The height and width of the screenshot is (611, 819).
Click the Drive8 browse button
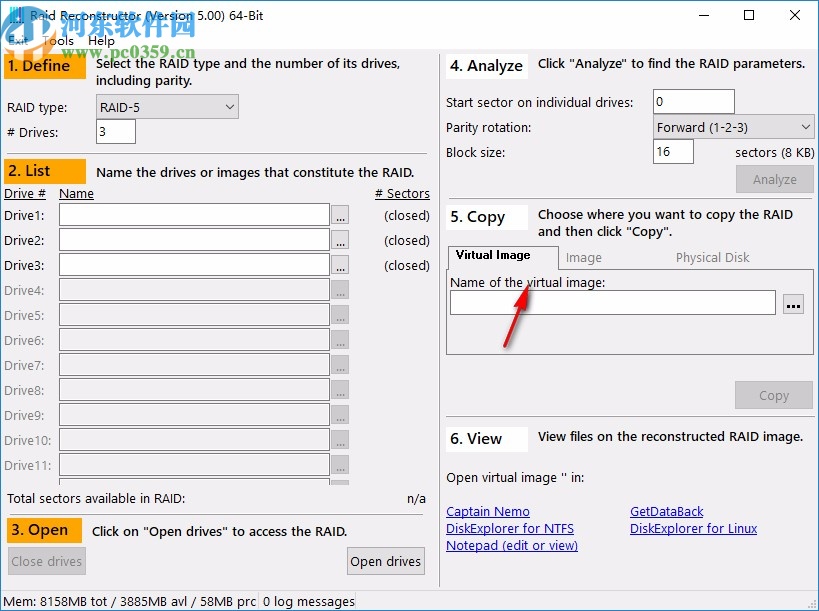pyautogui.click(x=340, y=391)
